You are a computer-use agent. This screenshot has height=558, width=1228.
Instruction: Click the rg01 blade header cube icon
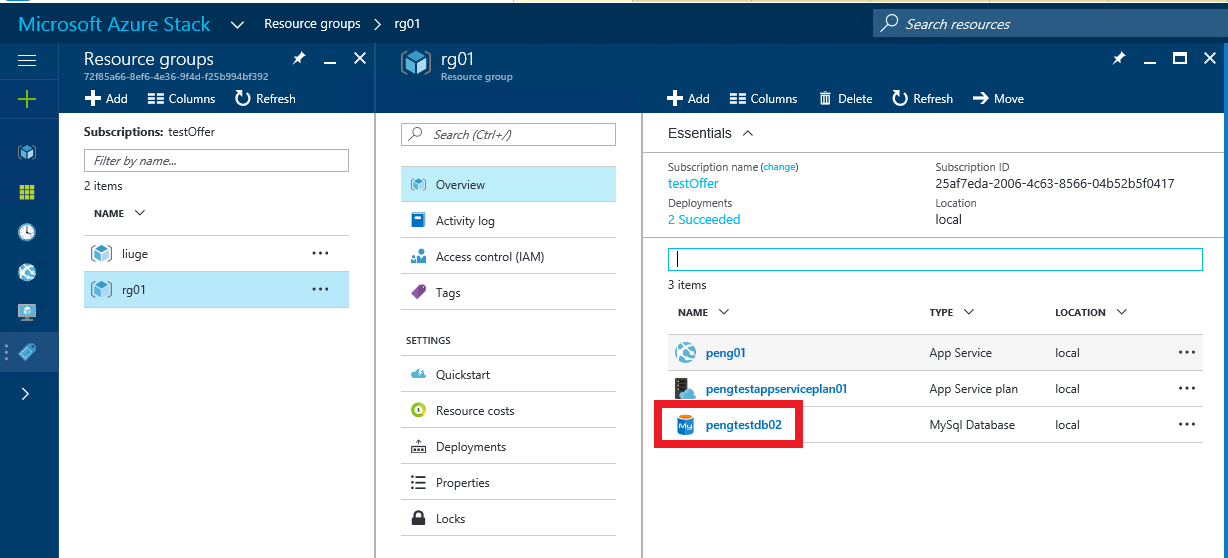(415, 63)
